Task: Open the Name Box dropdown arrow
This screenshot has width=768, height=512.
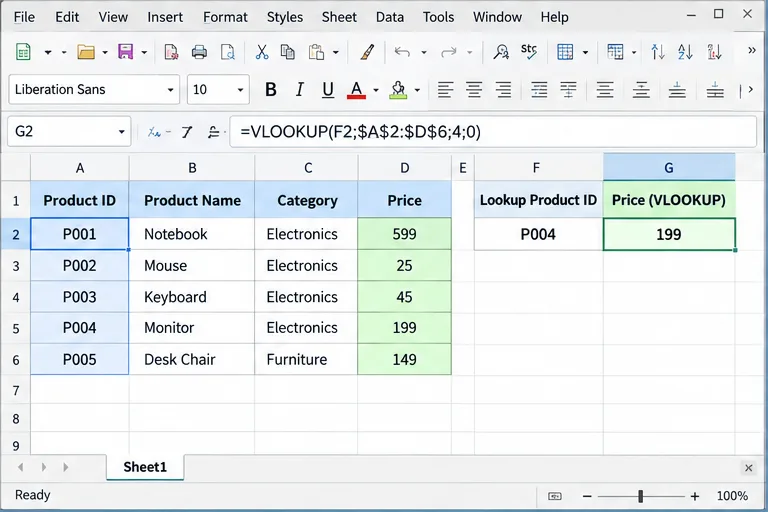Action: 121,131
